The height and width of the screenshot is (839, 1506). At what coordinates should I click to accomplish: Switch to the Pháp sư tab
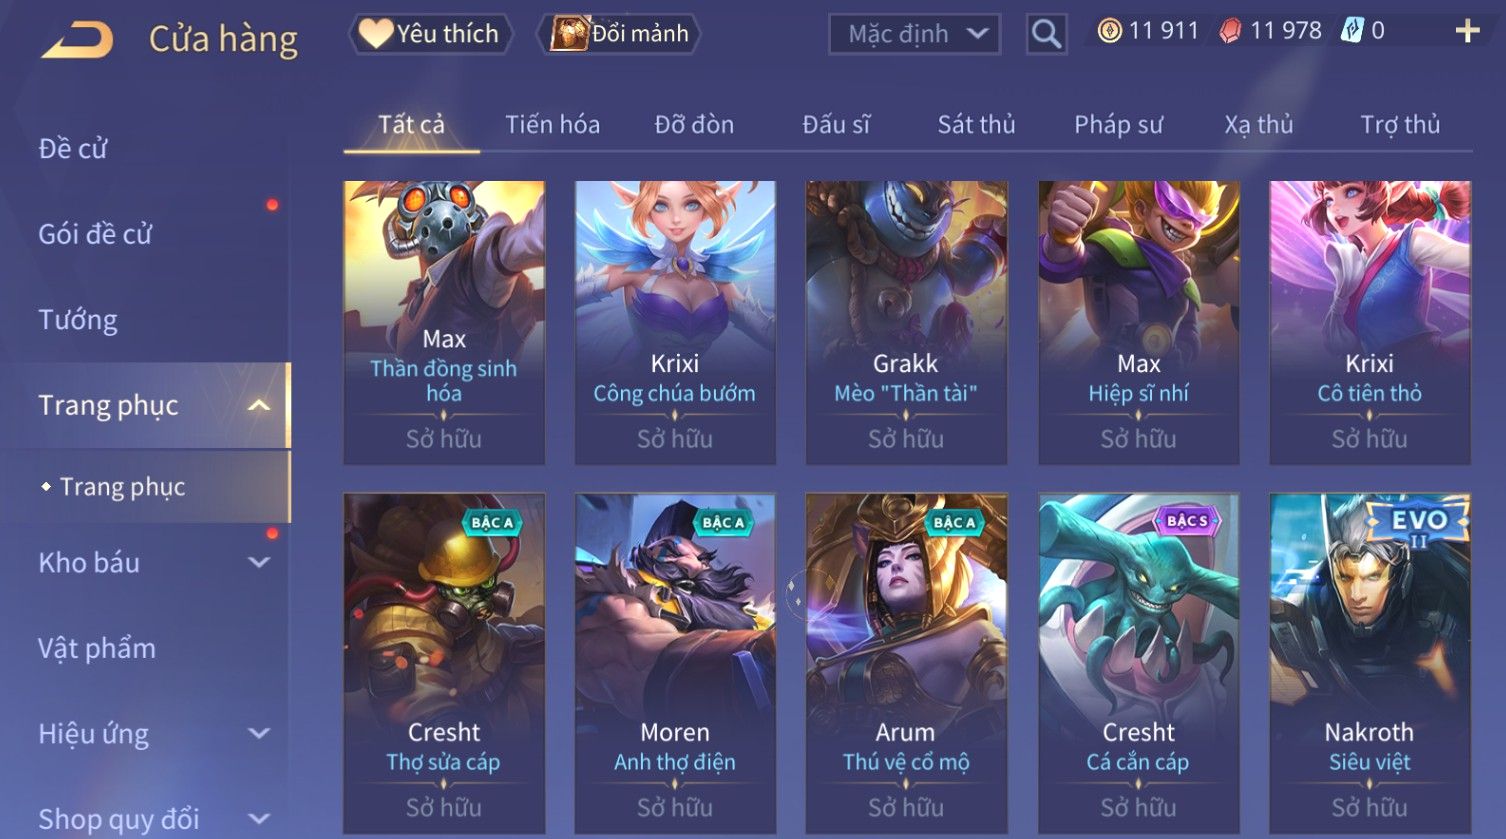click(x=1118, y=125)
